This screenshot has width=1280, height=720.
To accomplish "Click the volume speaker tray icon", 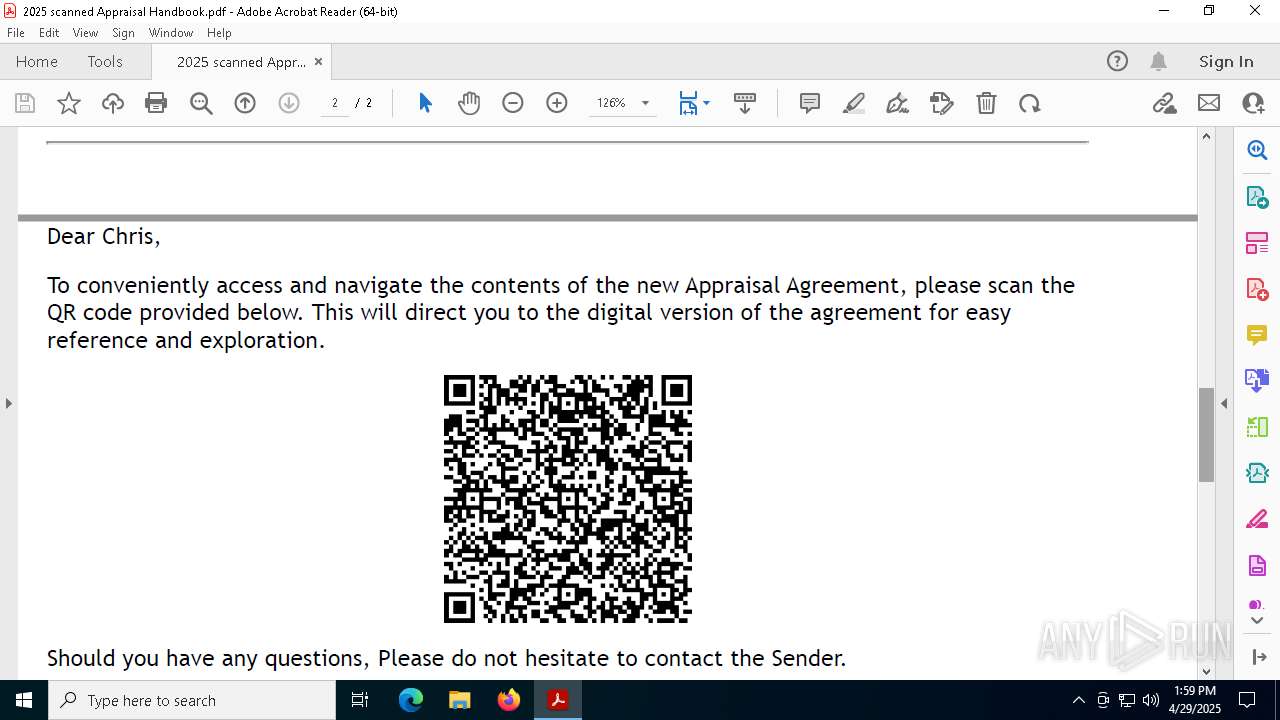I will click(1150, 700).
